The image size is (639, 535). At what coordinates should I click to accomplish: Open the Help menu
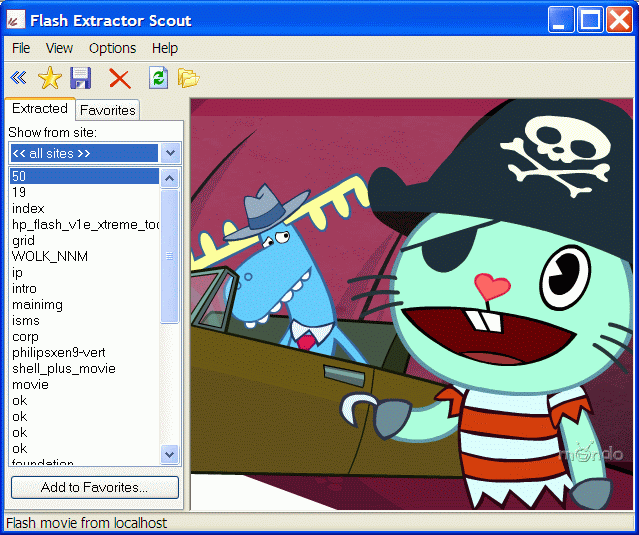[165, 48]
